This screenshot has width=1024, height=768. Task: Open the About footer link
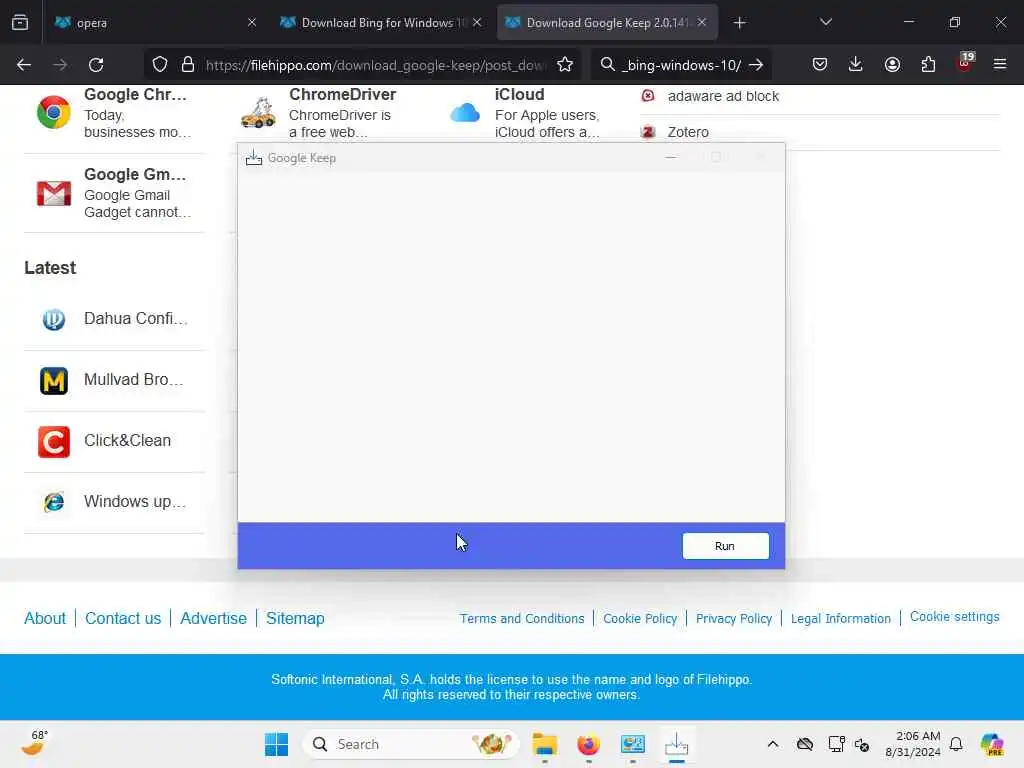pyautogui.click(x=45, y=618)
